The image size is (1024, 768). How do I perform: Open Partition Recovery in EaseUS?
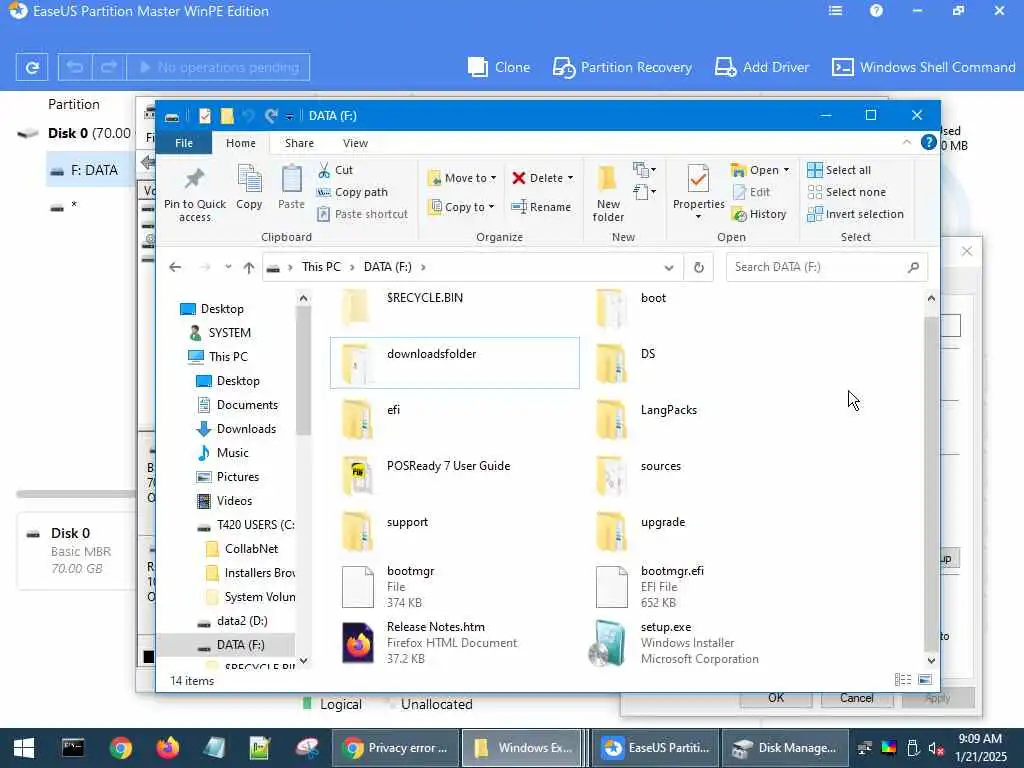point(622,67)
